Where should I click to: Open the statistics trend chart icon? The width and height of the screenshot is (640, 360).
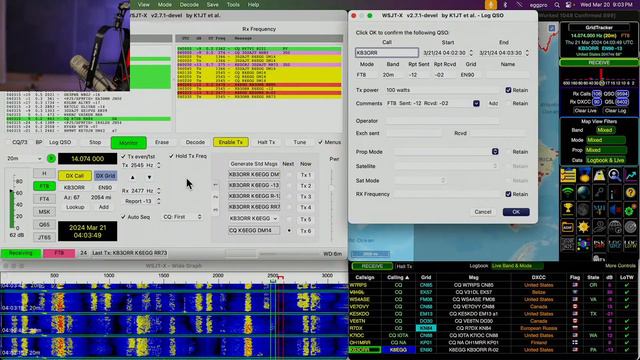[x=631, y=176]
